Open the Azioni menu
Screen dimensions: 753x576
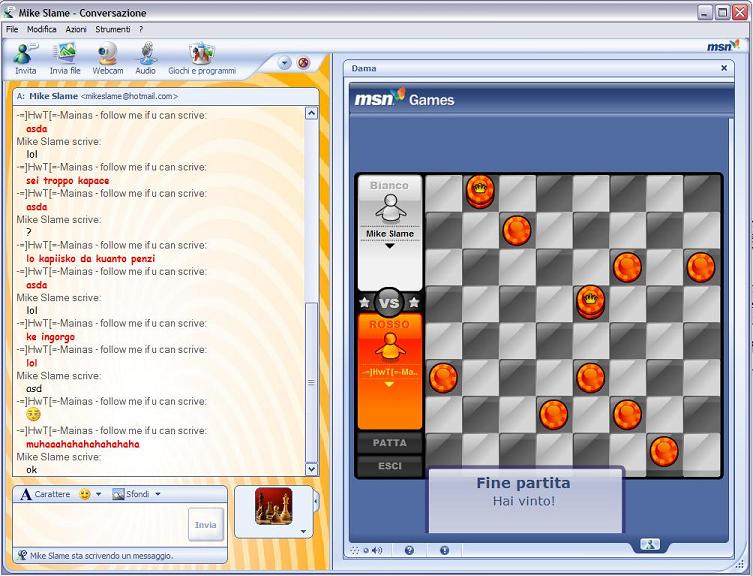click(x=76, y=29)
